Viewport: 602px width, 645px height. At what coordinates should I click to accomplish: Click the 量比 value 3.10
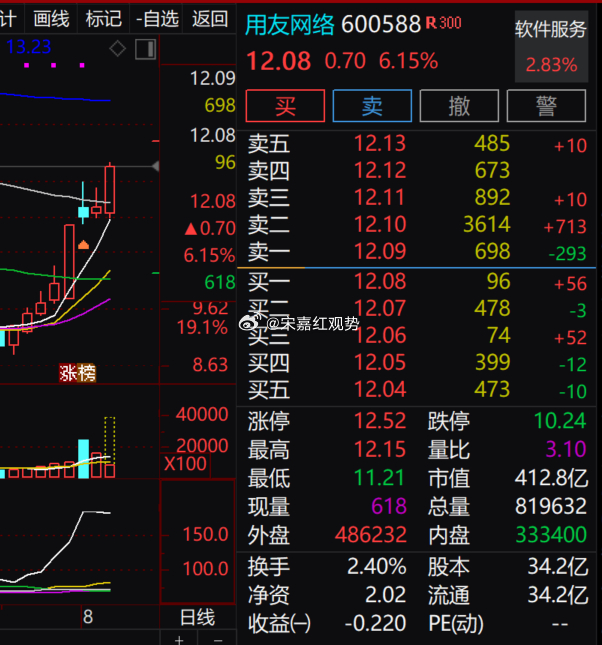click(566, 449)
